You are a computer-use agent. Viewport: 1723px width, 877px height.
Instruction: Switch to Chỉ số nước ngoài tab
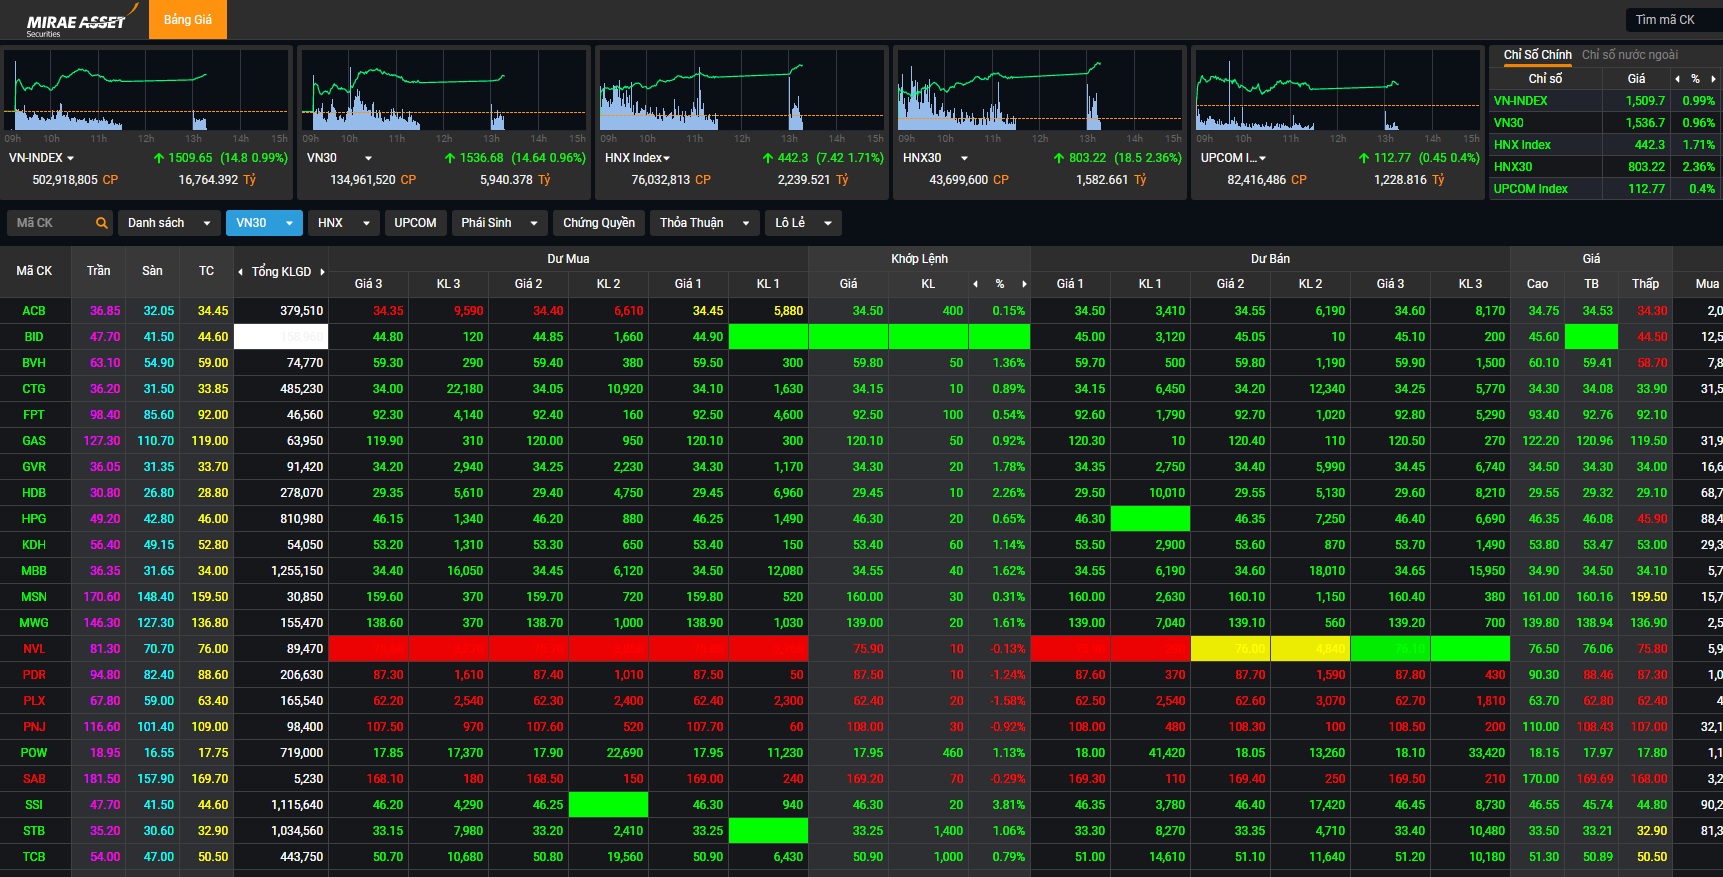[1629, 55]
